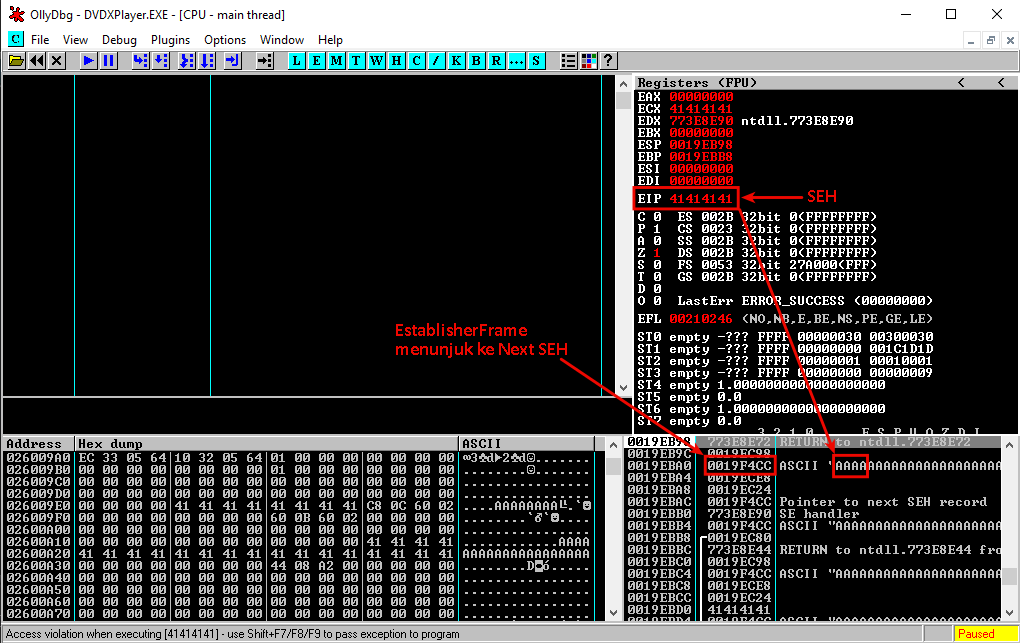
Task: Click the stack pane scroll-up arrow
Action: click(x=1009, y=445)
